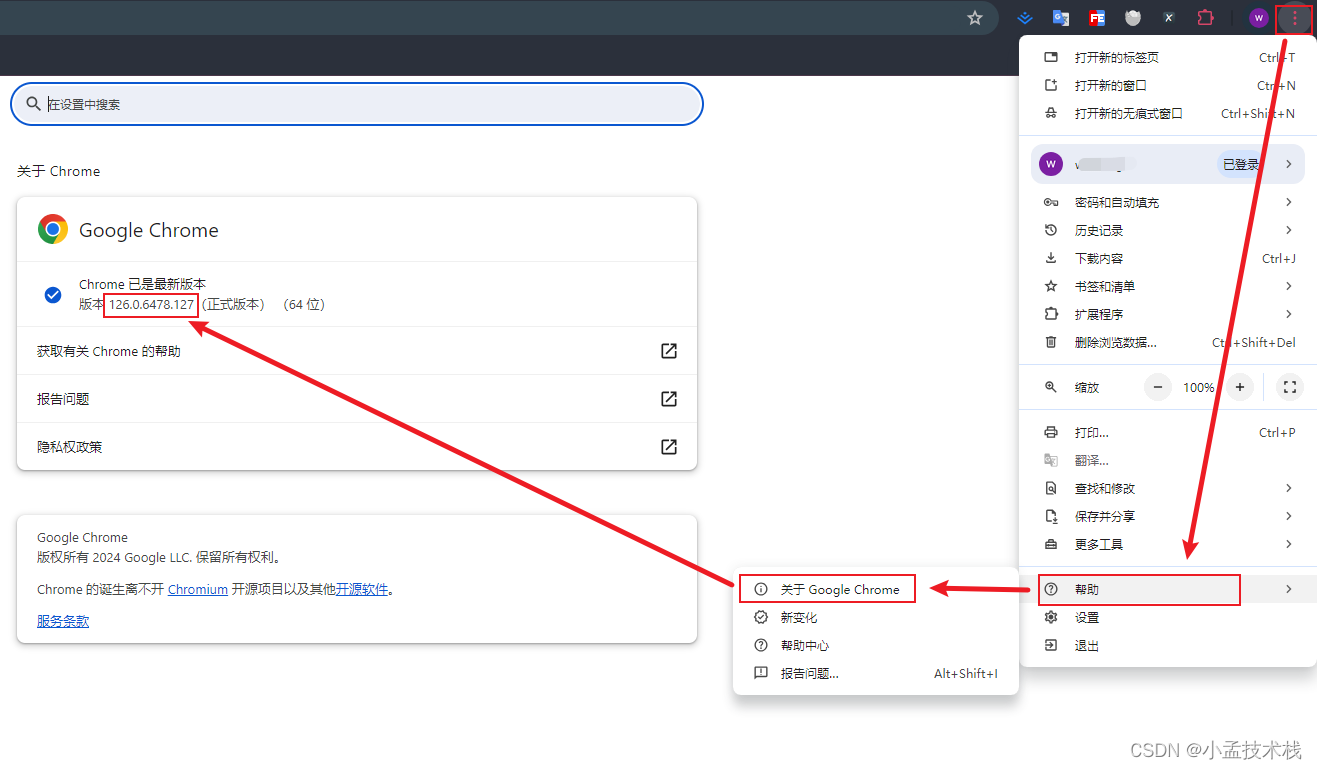This screenshot has width=1317, height=769.
Task: Expand the 历史记录 submenu arrow
Action: coord(1289,230)
